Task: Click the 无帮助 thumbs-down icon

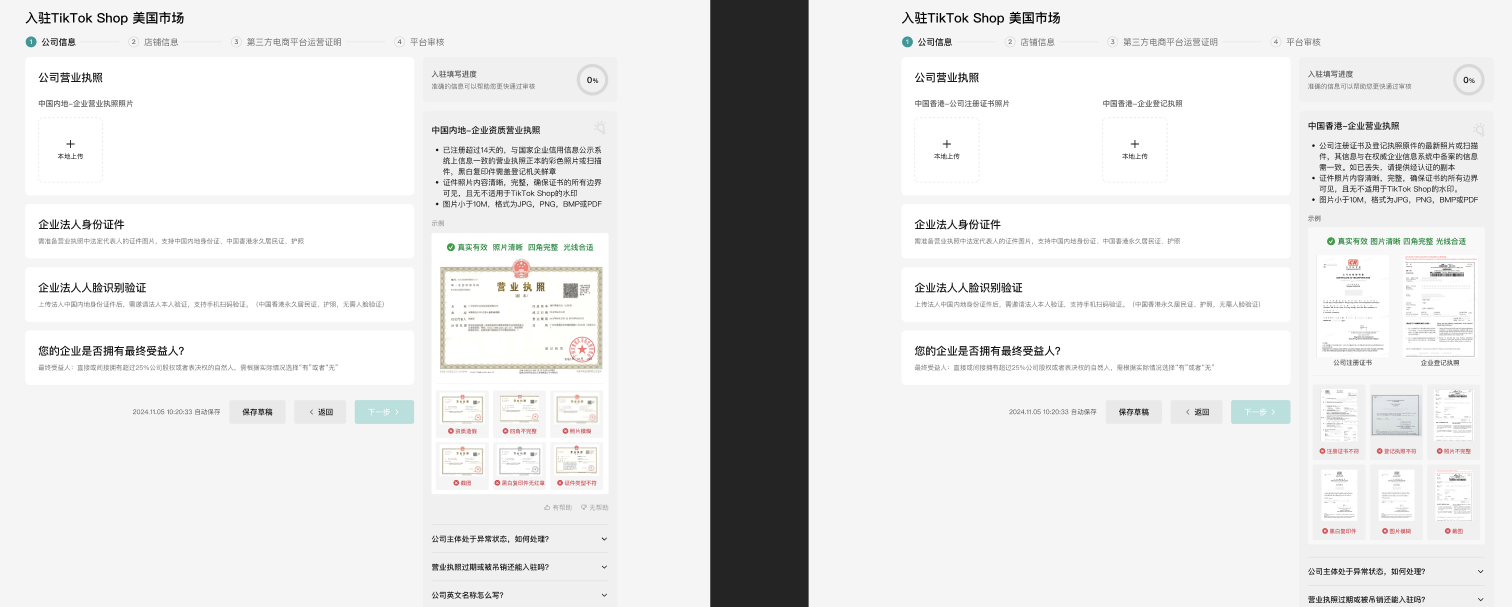Action: (x=584, y=507)
